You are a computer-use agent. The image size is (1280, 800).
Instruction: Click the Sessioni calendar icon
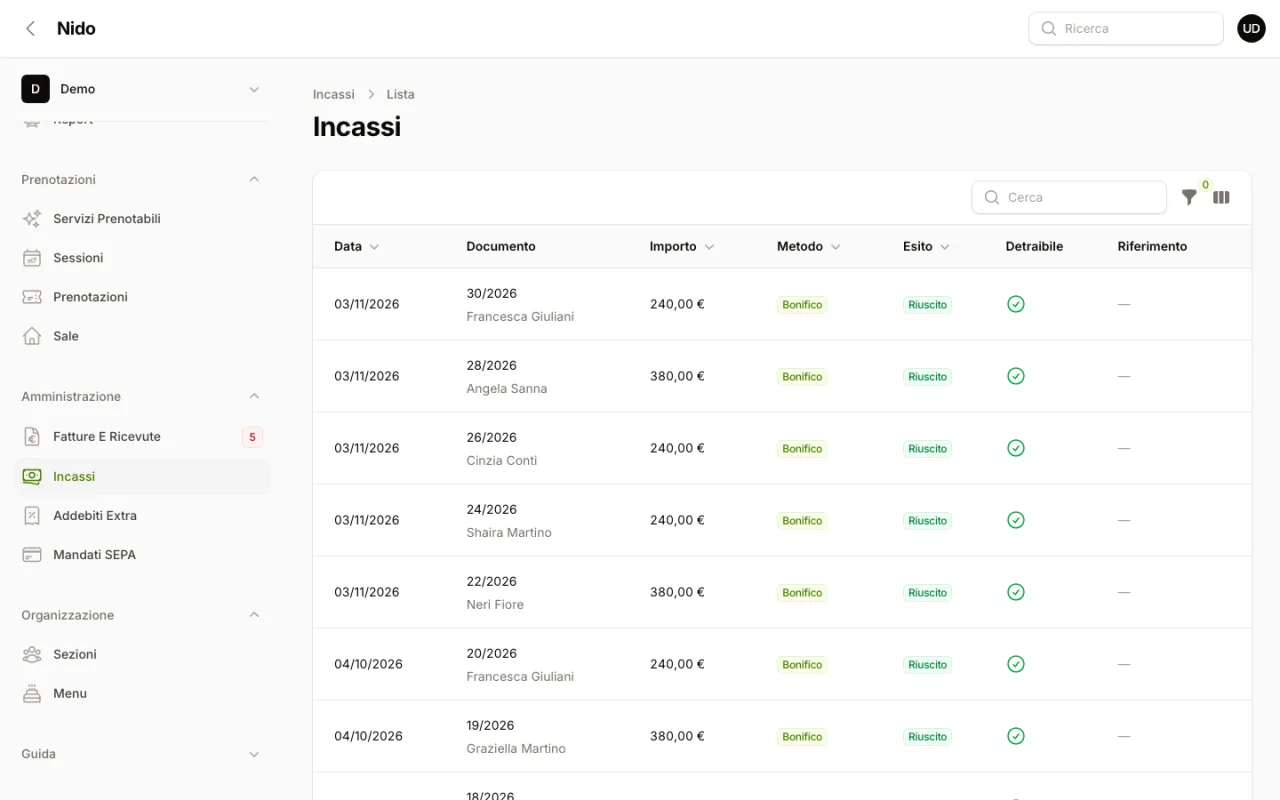tap(32, 257)
